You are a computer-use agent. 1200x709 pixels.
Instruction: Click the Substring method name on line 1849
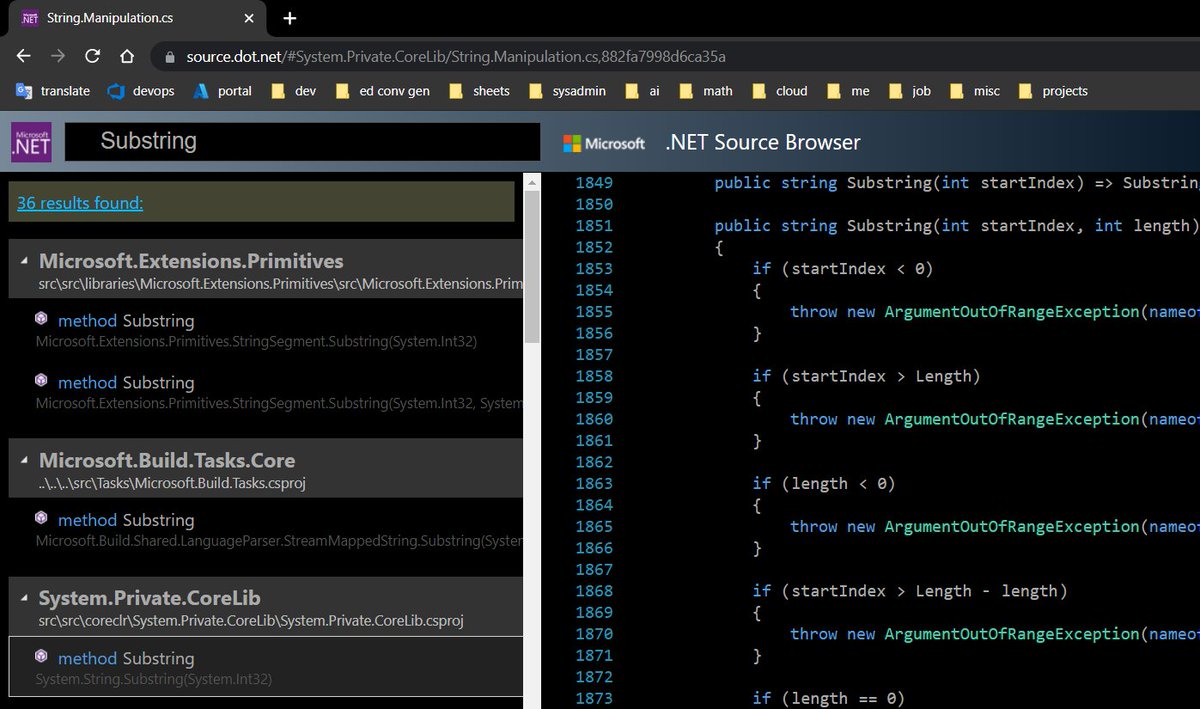coord(889,183)
